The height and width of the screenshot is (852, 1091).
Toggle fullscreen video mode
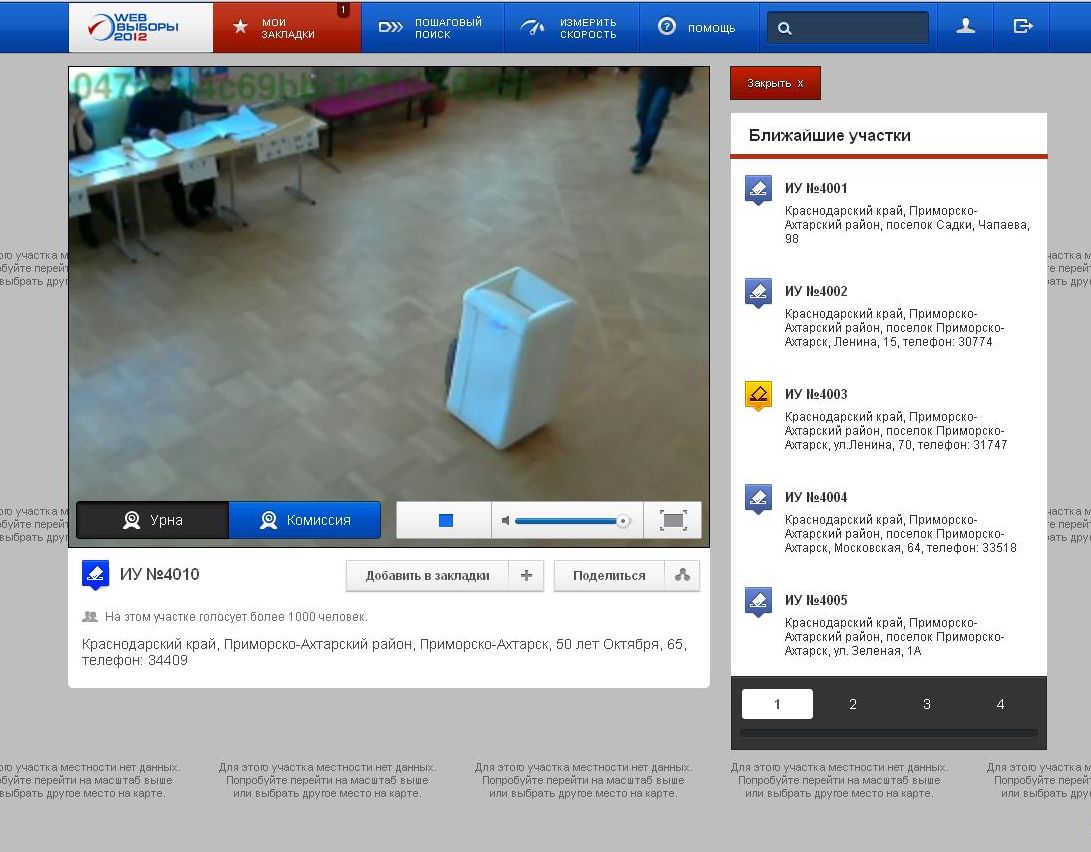click(x=673, y=520)
